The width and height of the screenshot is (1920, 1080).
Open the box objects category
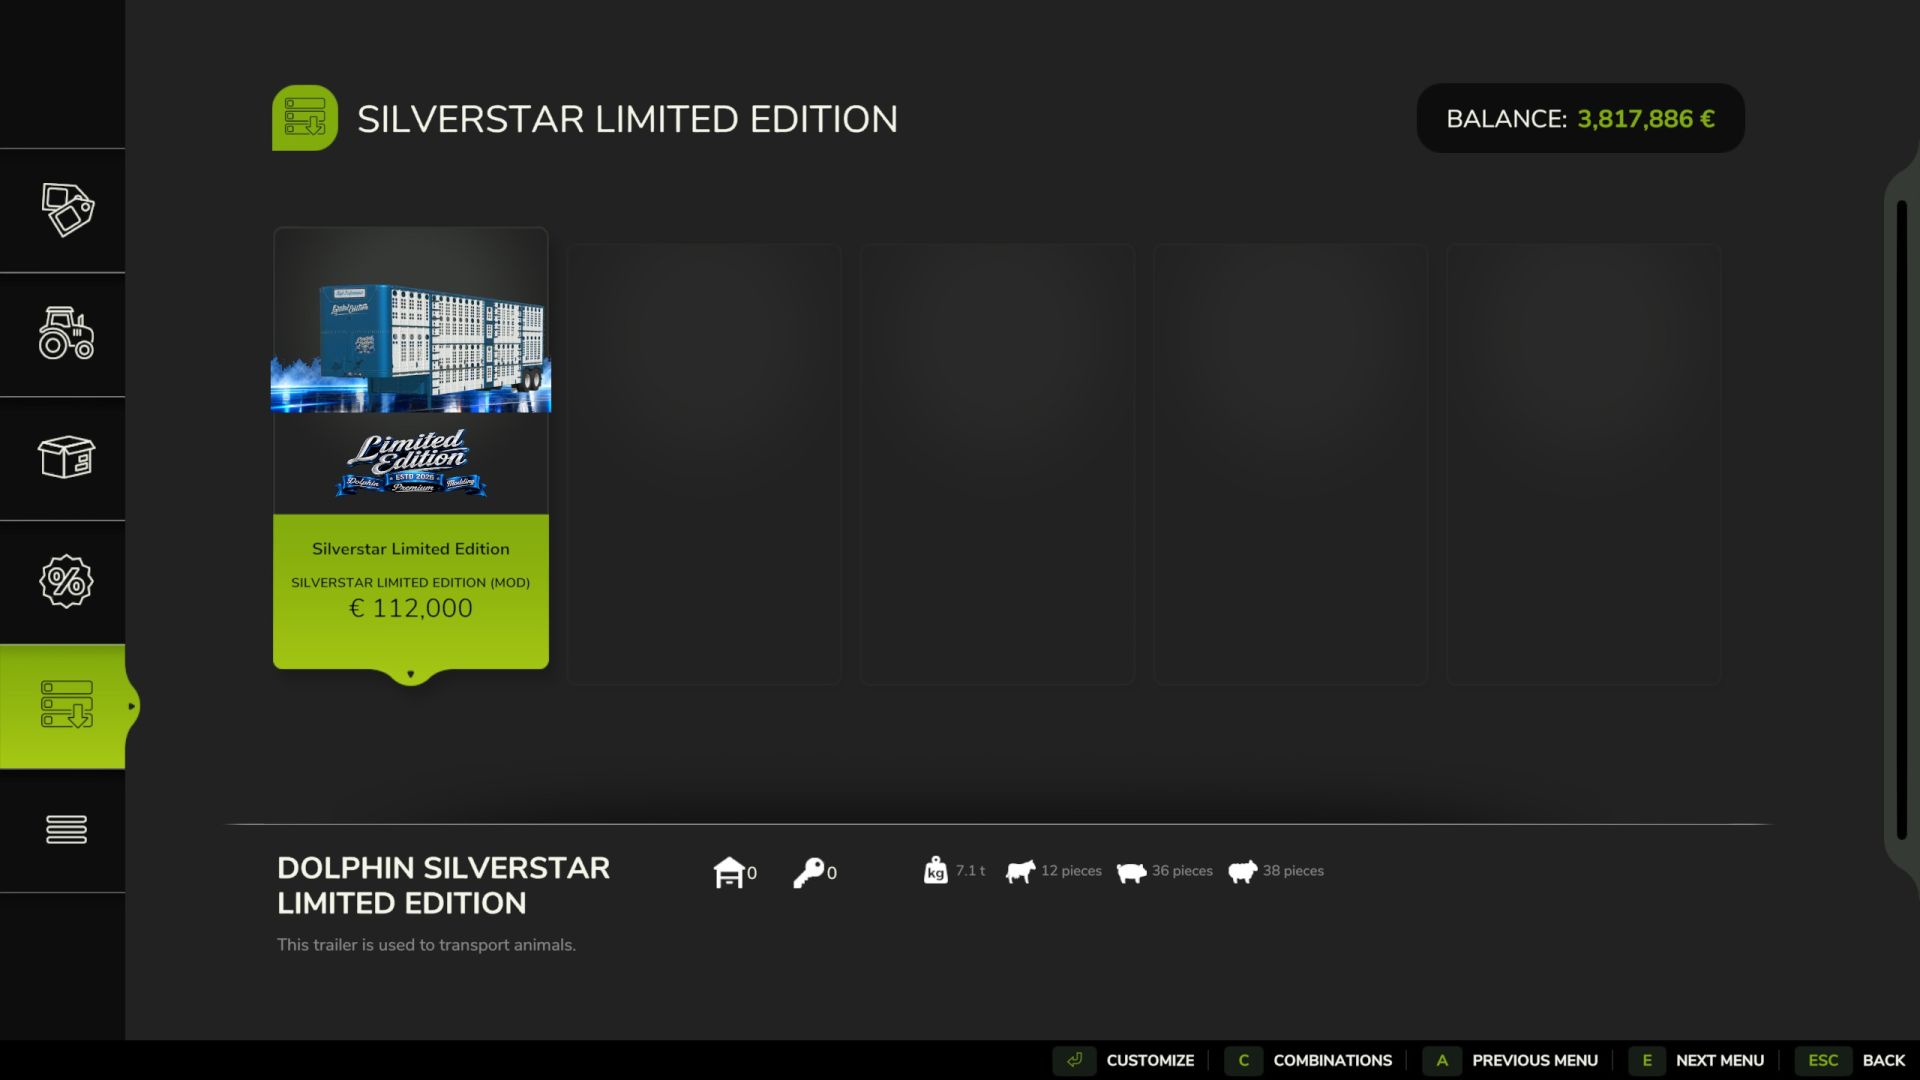point(66,457)
